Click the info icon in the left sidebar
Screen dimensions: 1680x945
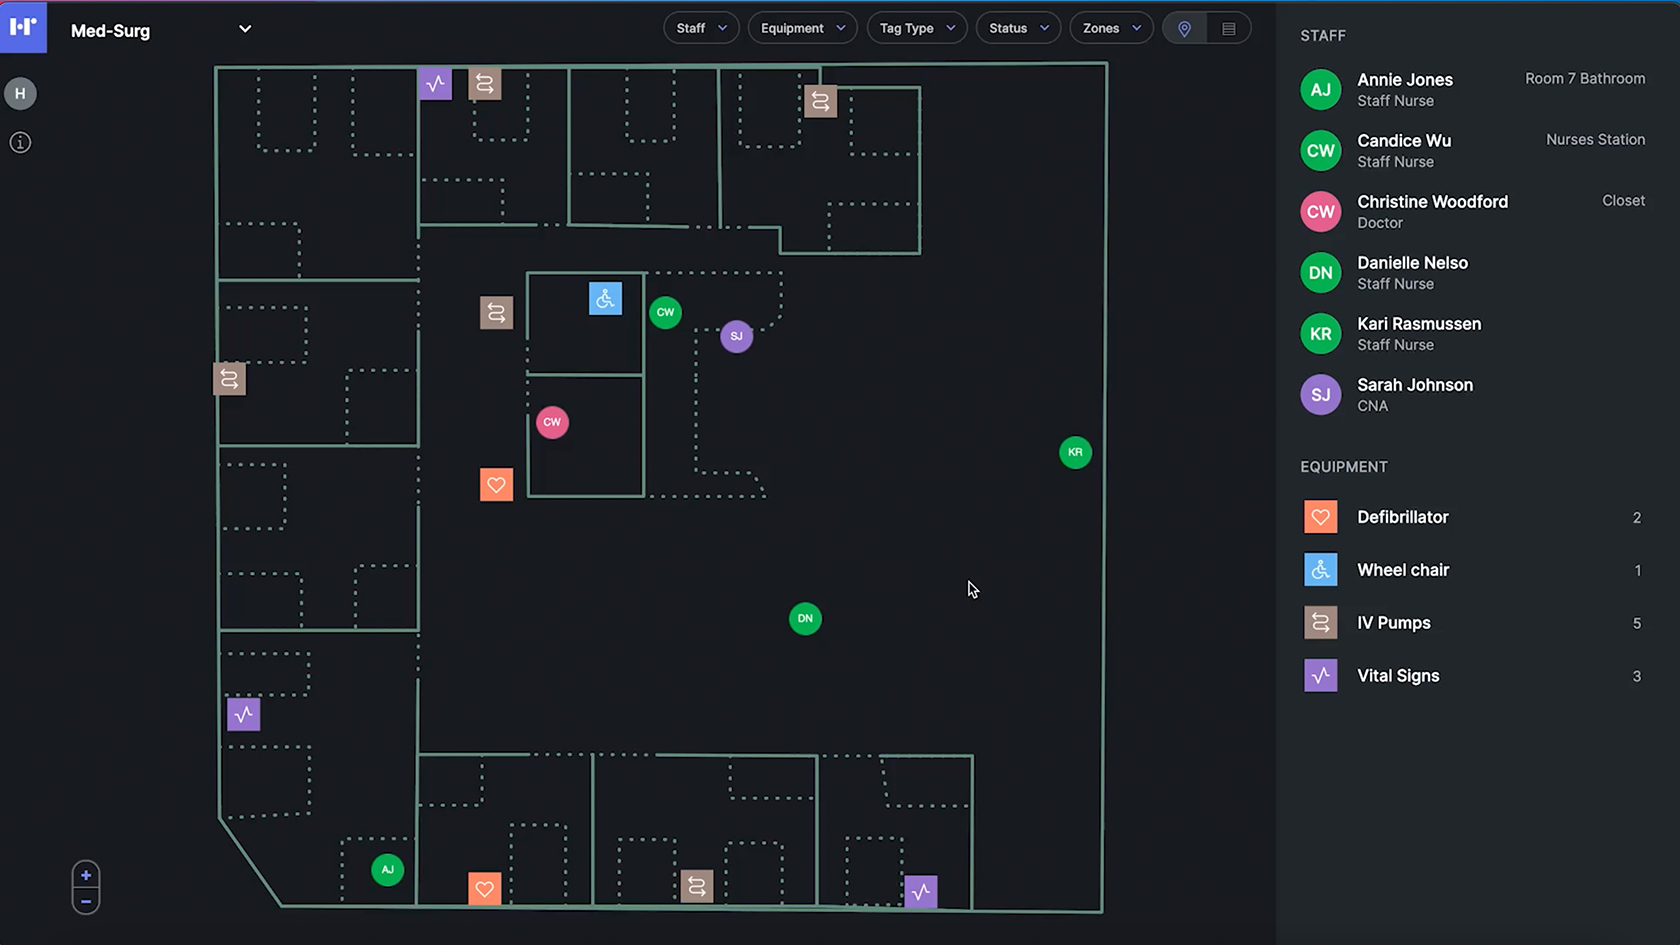tap(20, 142)
